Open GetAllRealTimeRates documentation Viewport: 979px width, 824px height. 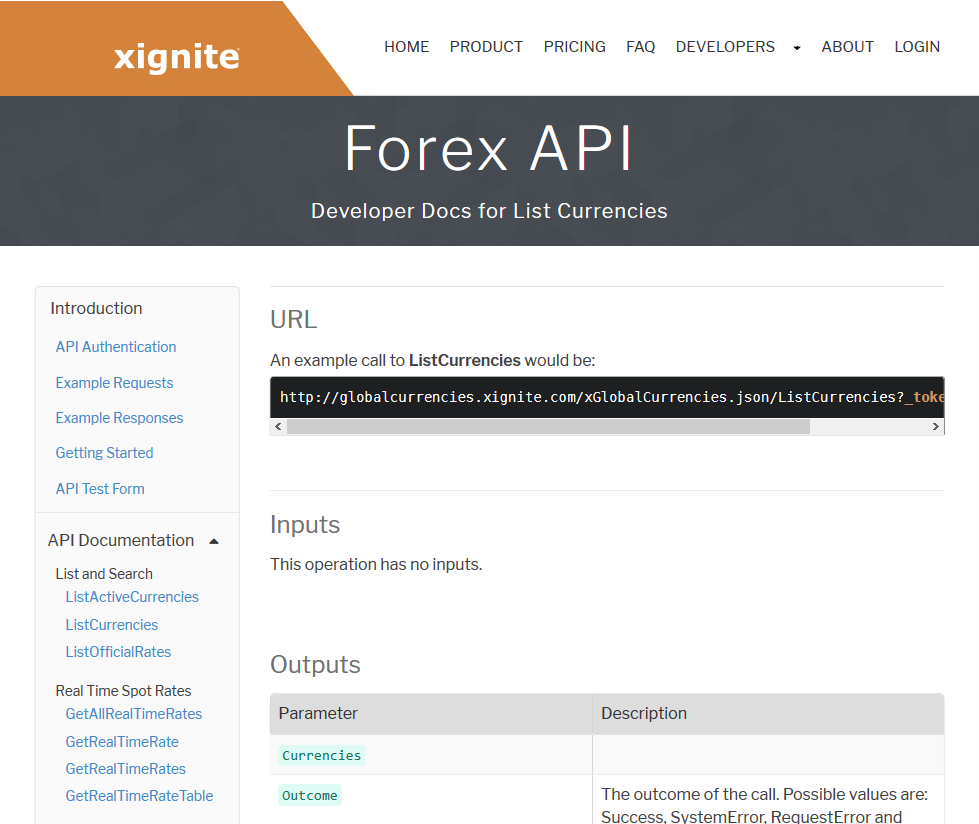coord(134,714)
